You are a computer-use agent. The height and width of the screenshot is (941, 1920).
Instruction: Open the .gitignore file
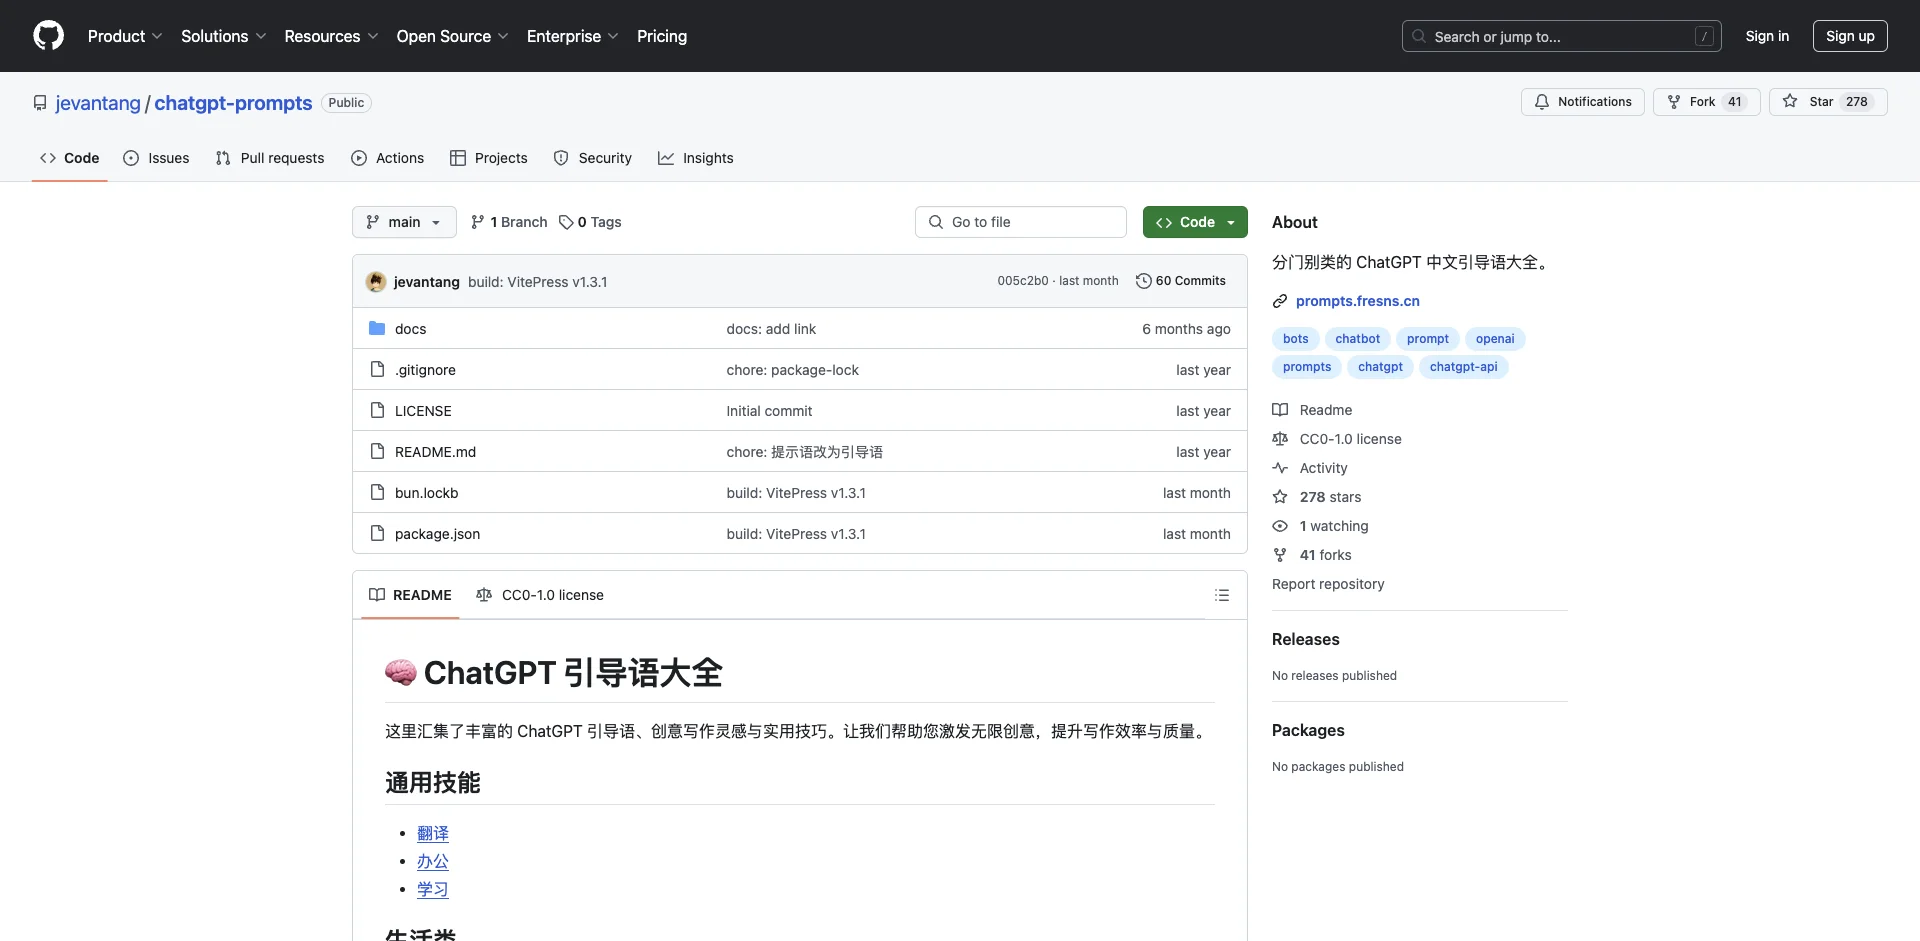tap(425, 370)
